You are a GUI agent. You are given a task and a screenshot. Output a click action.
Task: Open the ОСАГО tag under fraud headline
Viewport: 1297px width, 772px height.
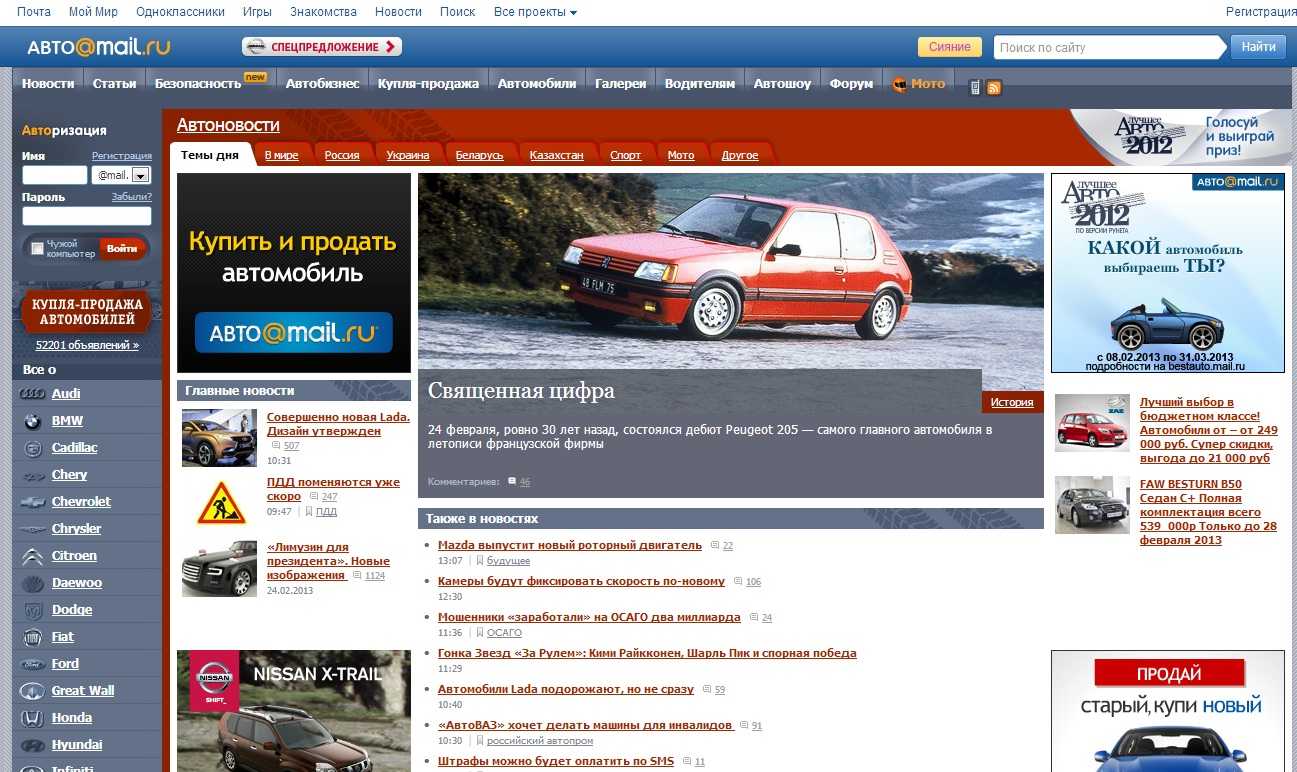[504, 633]
